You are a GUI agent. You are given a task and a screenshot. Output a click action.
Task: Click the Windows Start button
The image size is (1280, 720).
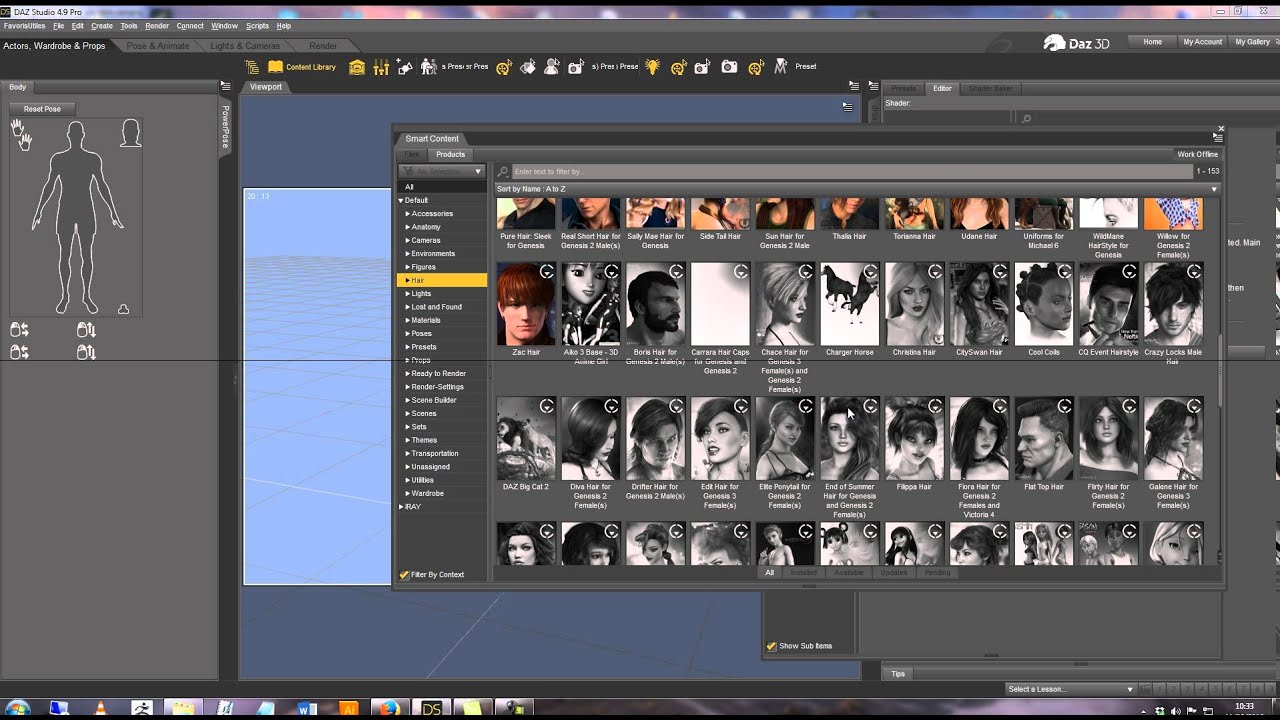pos(16,709)
